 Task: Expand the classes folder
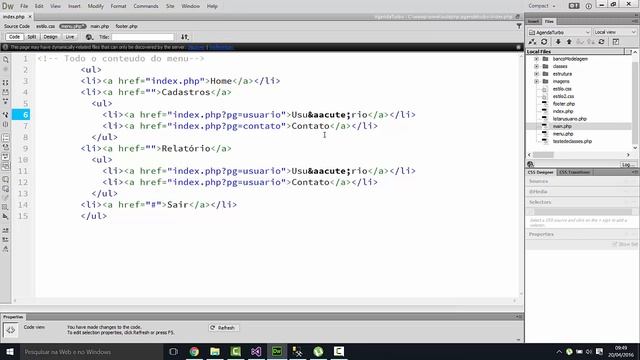pyautogui.click(x=536, y=66)
